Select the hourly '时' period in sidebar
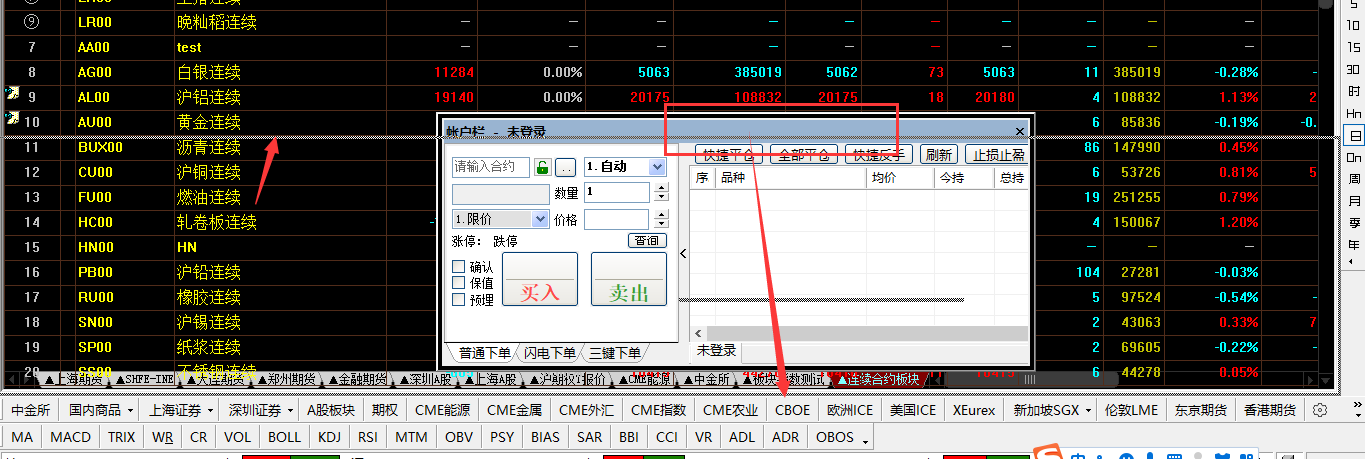The image size is (1365, 459). 1354,92
